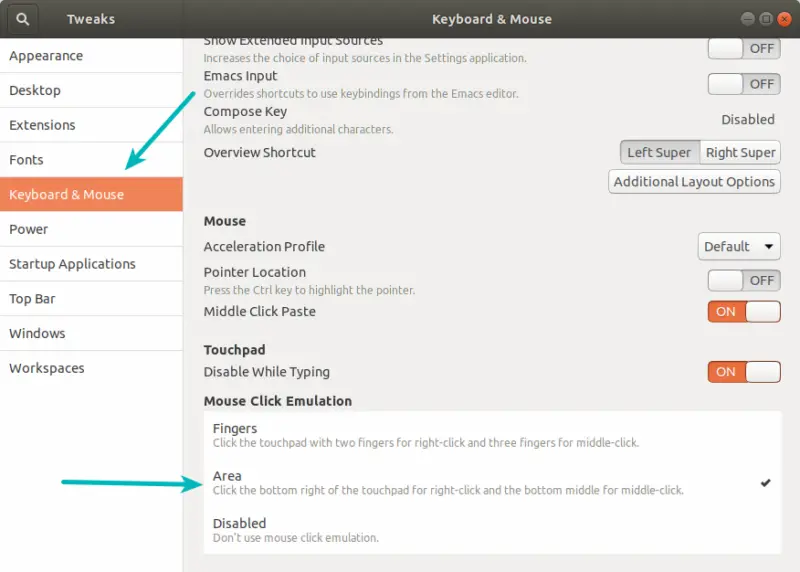Turn off Middle Click Paste
This screenshot has height=572, width=800.
[x=744, y=312]
